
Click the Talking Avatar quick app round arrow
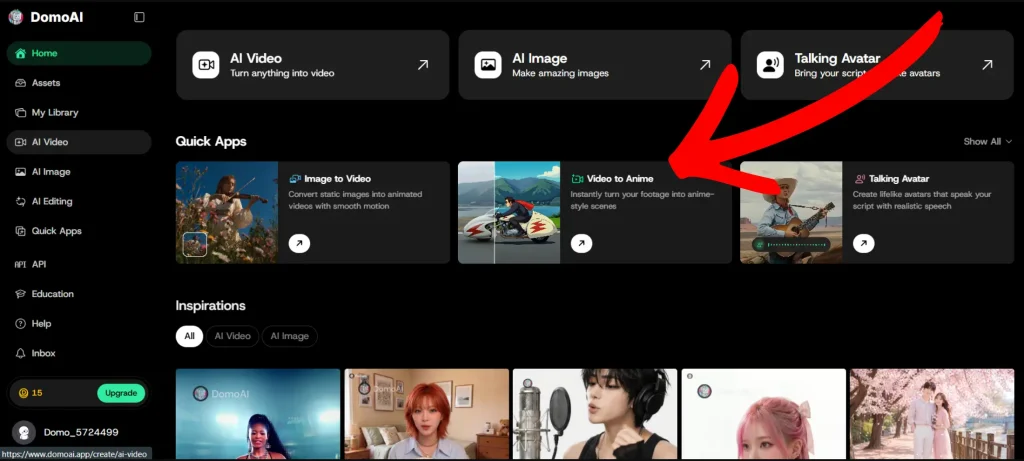(x=863, y=244)
